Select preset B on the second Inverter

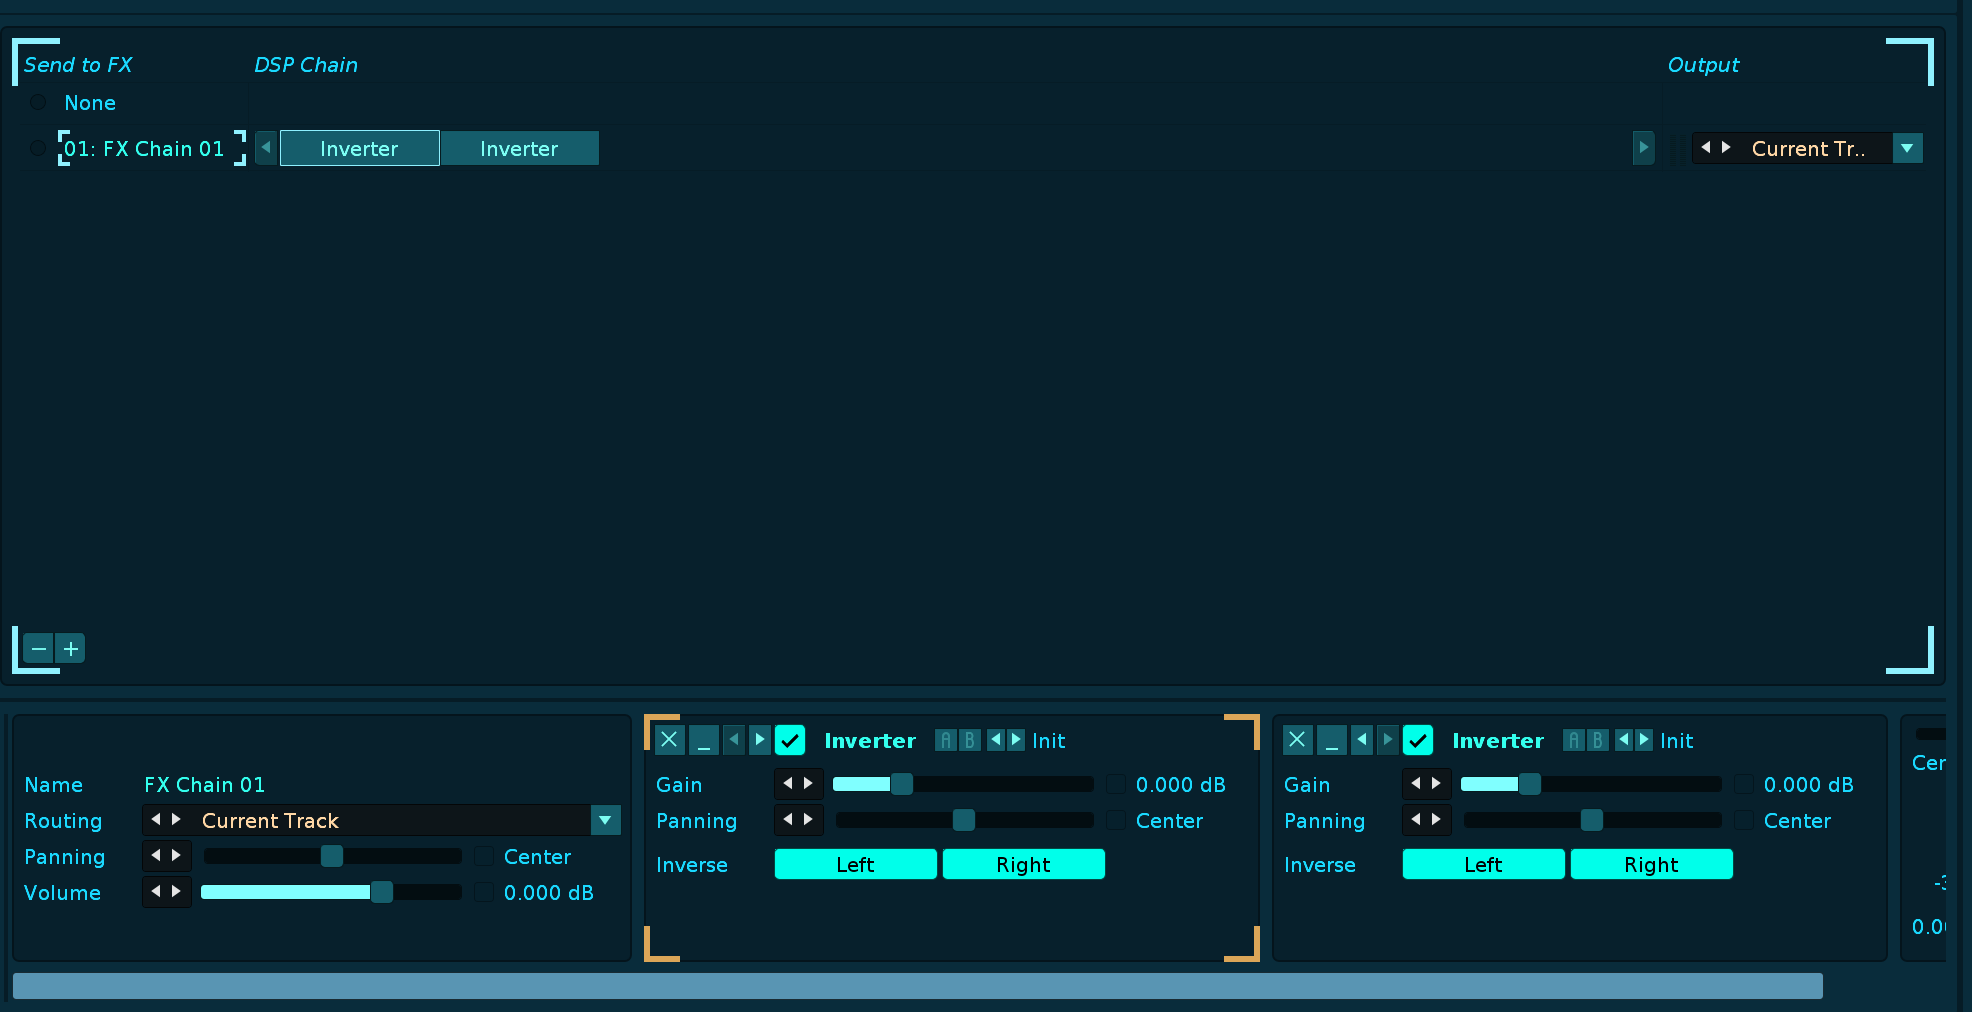(x=1597, y=740)
